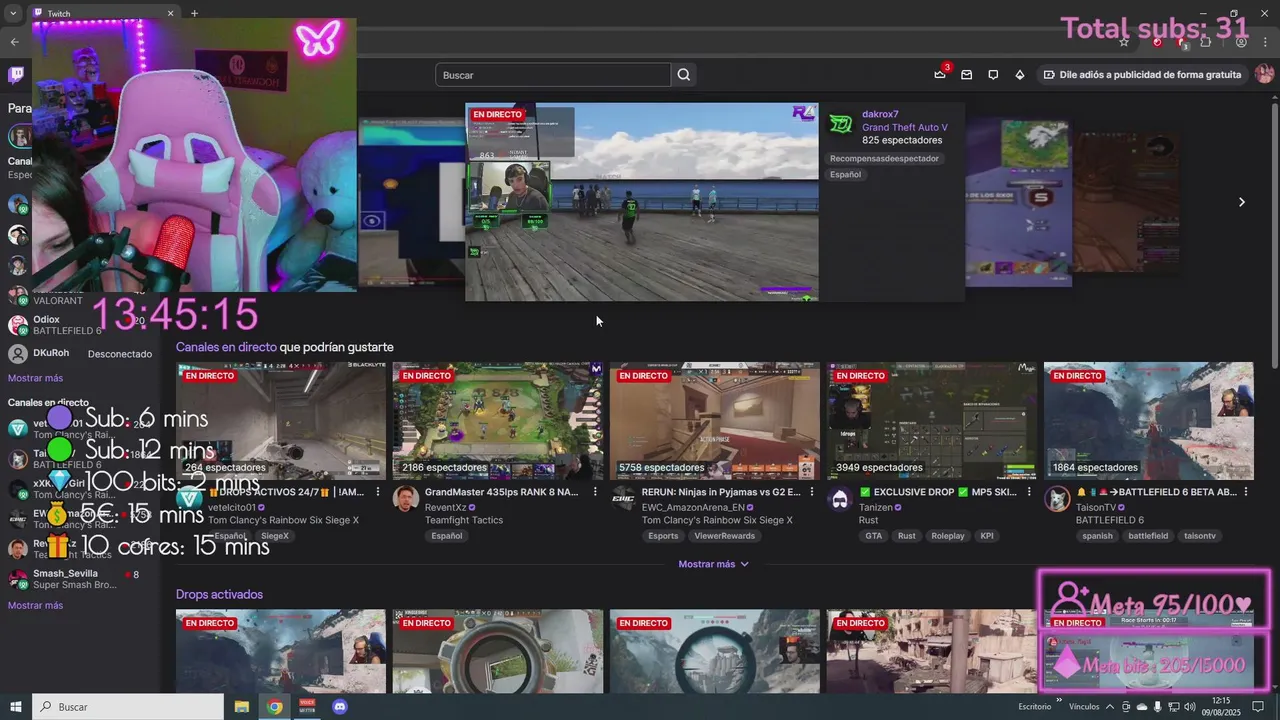
Task: Click Tanizen channel avatar
Action: click(840, 499)
